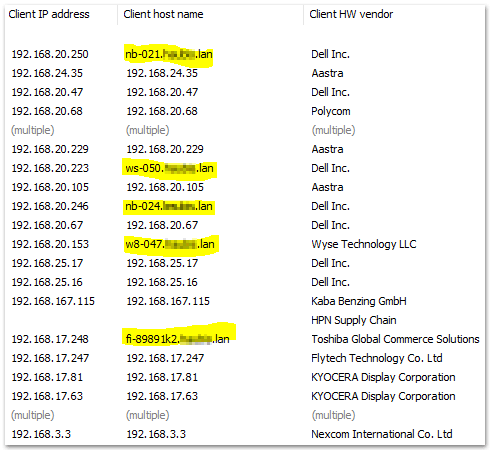
Task: Select the Polycom vendor cell
Action: [331, 111]
